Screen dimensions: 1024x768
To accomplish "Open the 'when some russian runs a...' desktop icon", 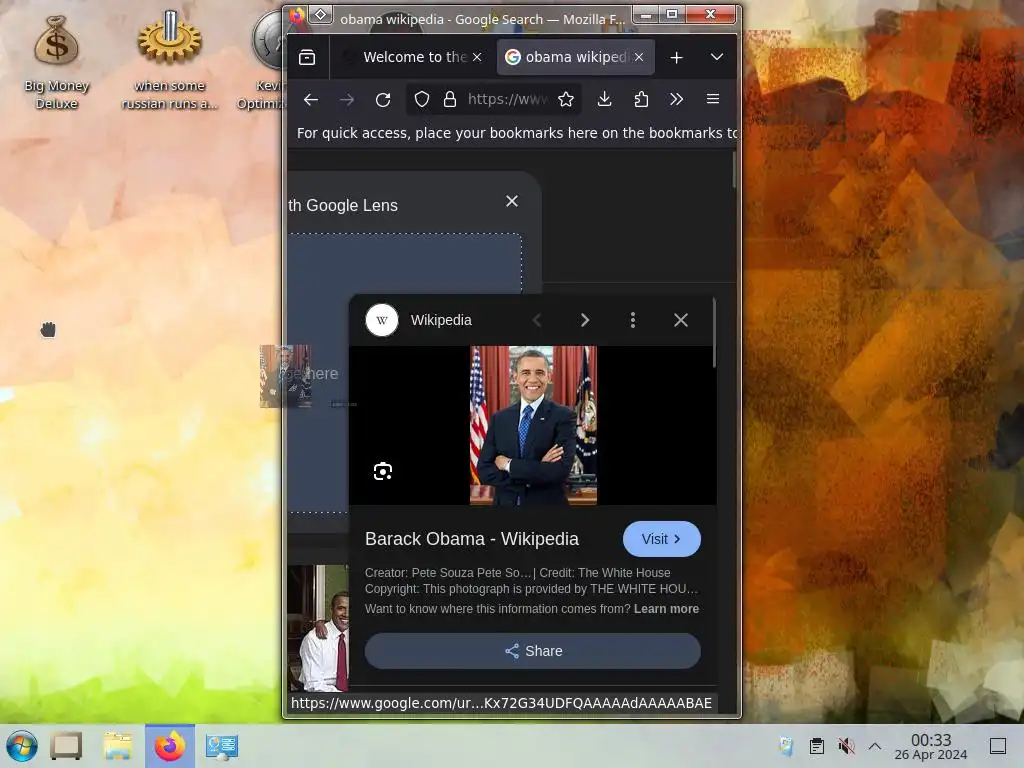I will 169,60.
